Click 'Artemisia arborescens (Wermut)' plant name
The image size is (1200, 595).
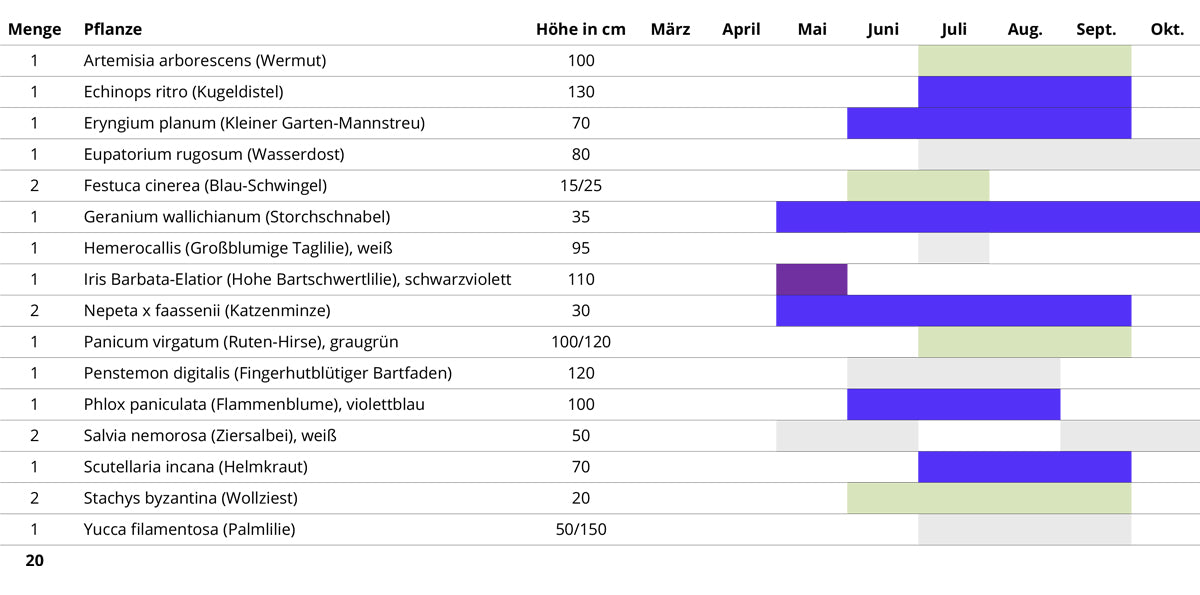tap(205, 61)
